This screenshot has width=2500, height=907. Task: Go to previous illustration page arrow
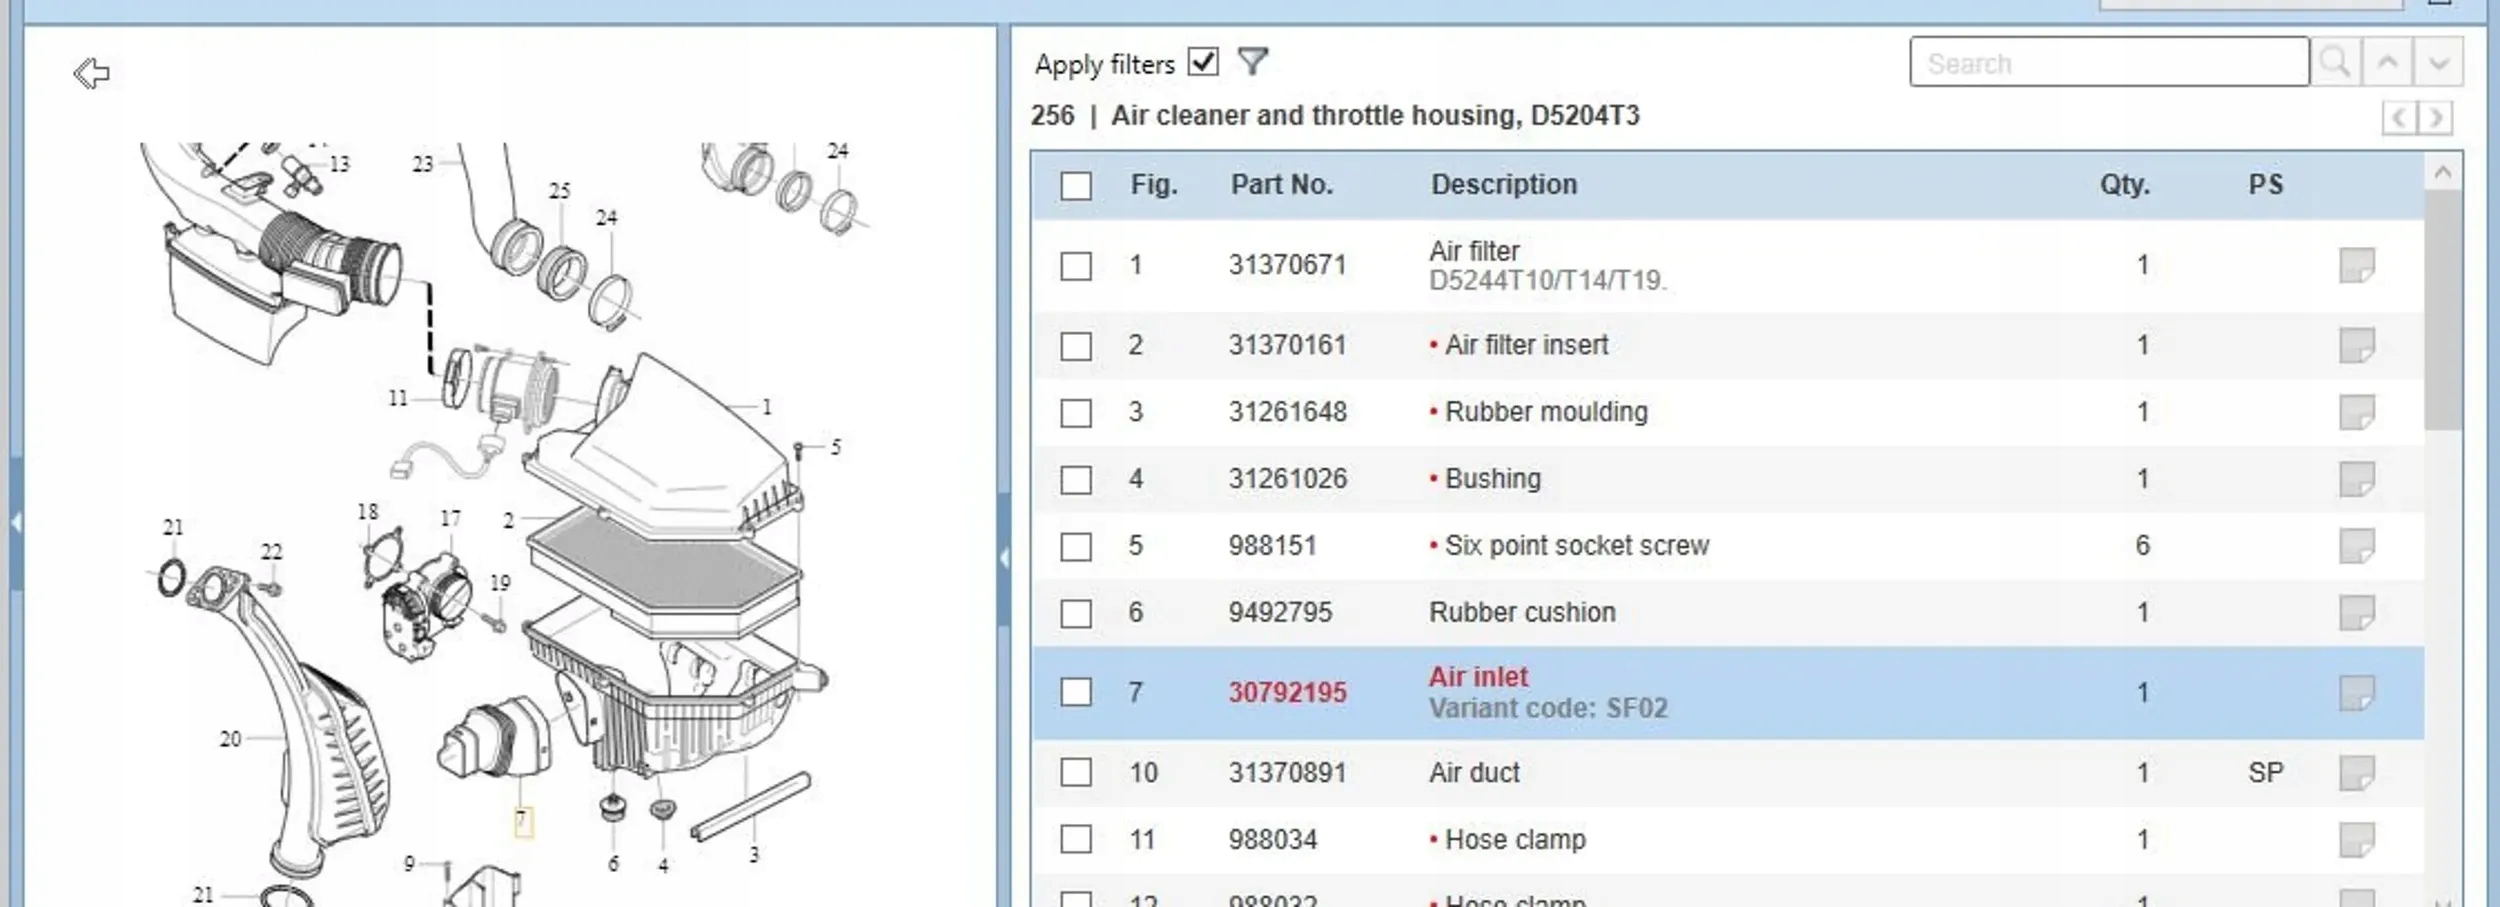coord(2399,118)
